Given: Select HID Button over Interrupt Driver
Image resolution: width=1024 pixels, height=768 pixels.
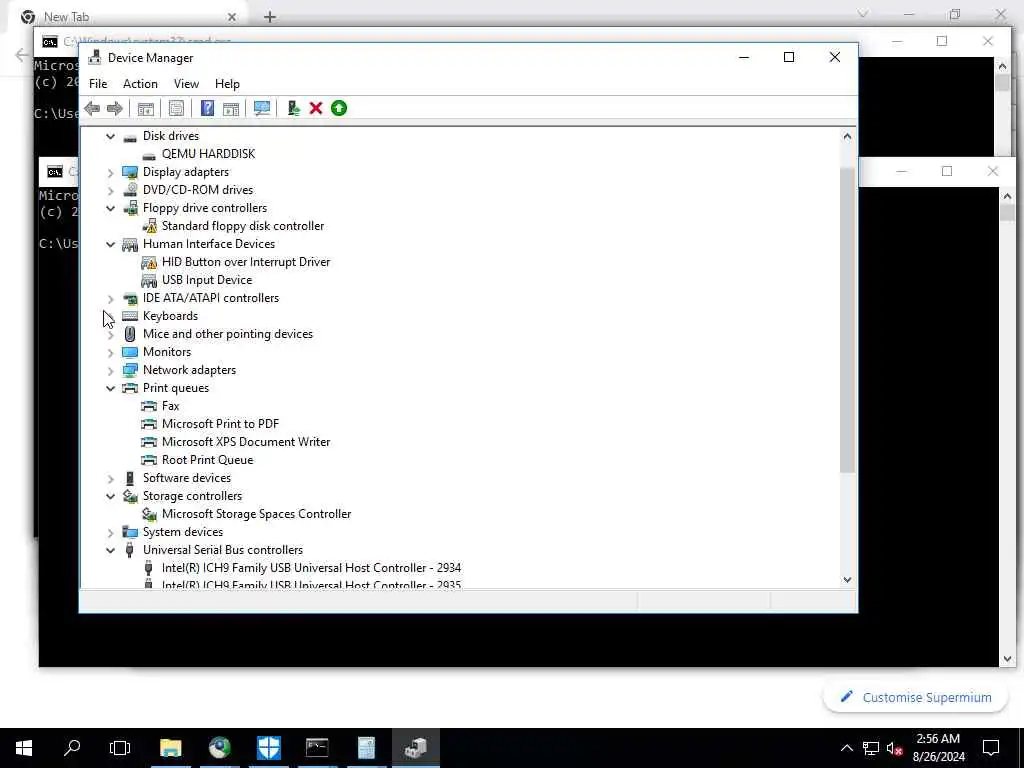Looking at the screenshot, I should pos(246,262).
